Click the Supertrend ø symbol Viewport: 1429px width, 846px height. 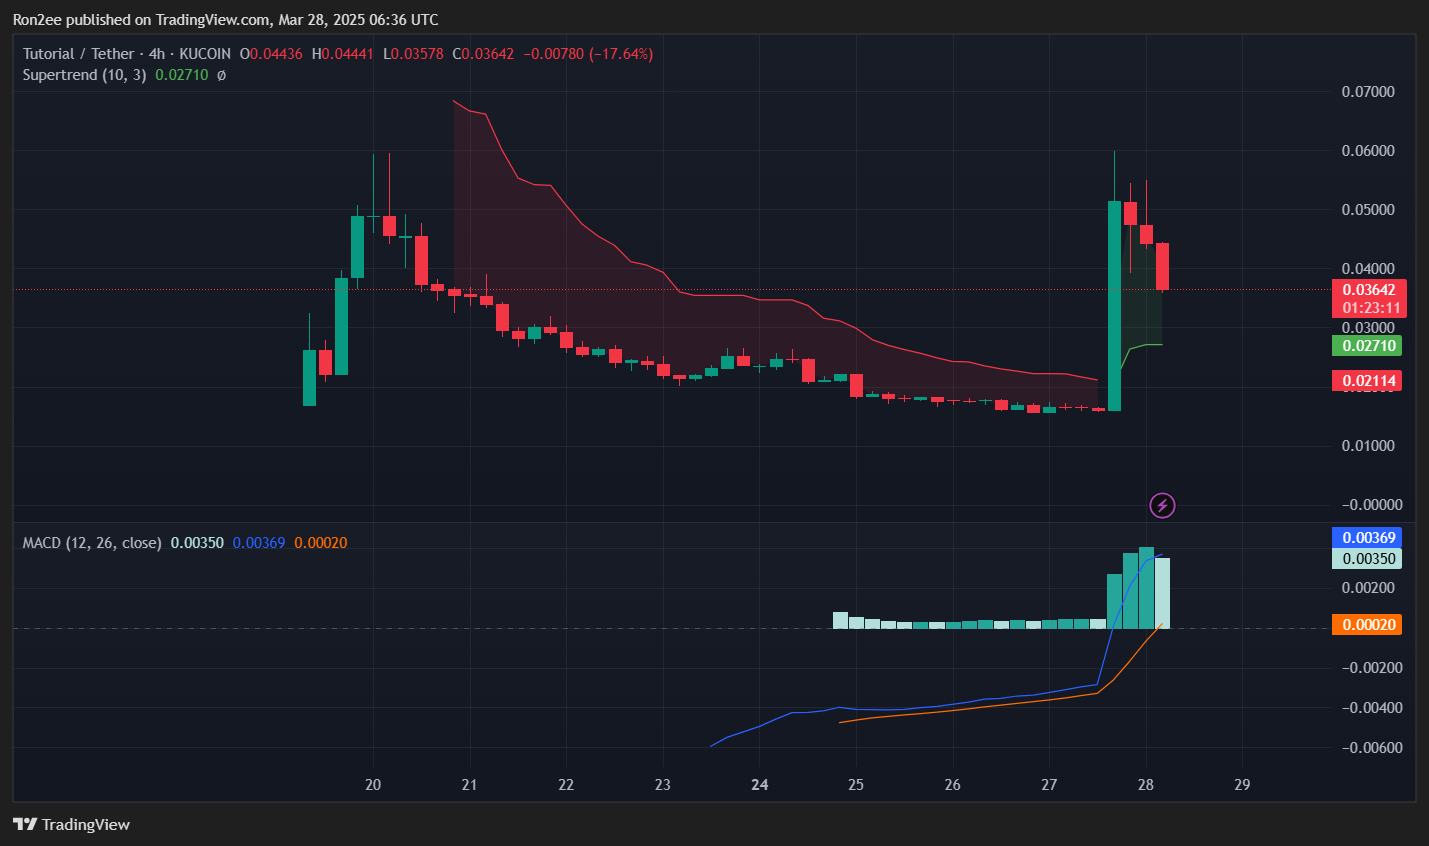221,75
